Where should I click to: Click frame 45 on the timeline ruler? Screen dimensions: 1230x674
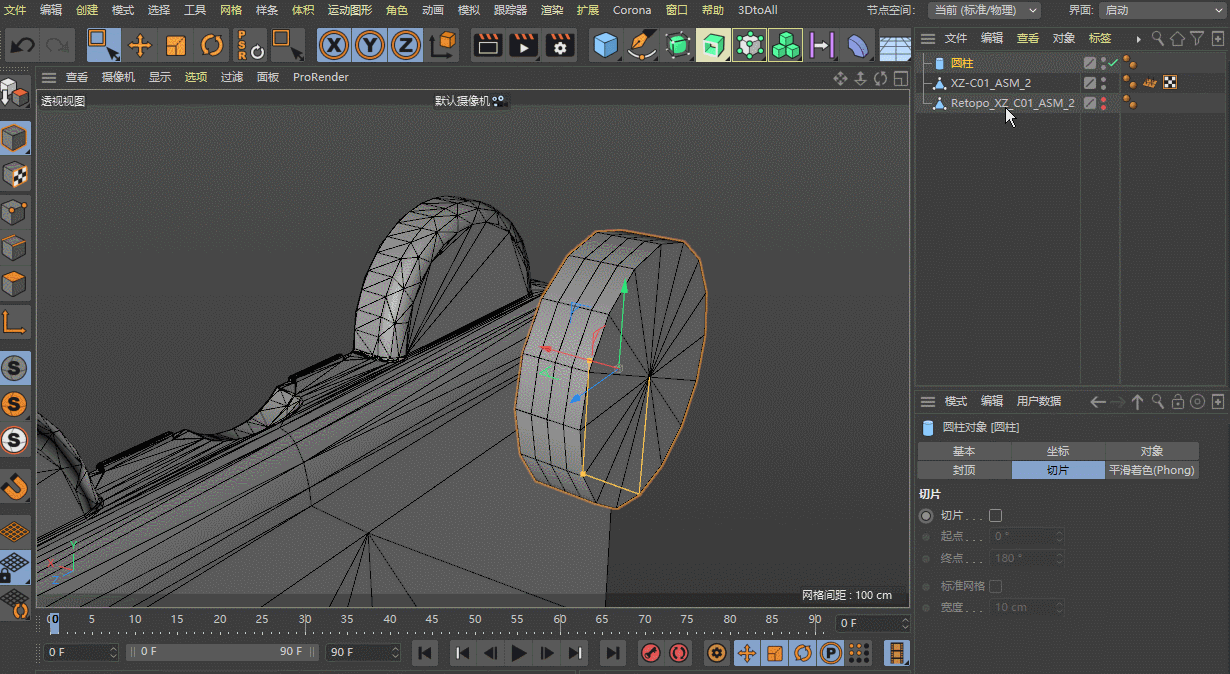433,620
